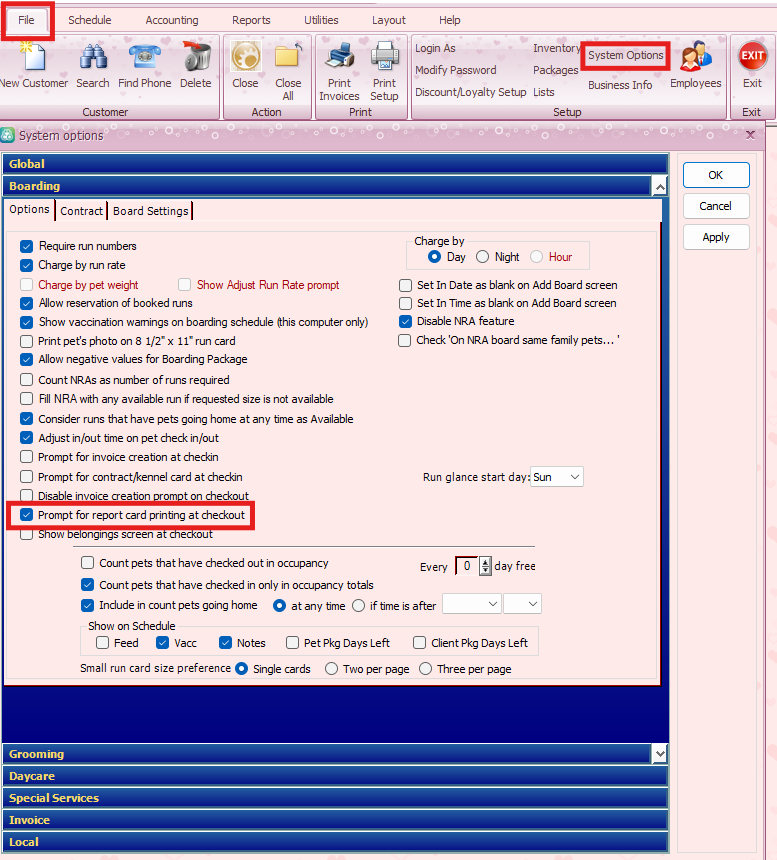Check Set In Date as blank option
The height and width of the screenshot is (860, 777).
click(x=405, y=285)
